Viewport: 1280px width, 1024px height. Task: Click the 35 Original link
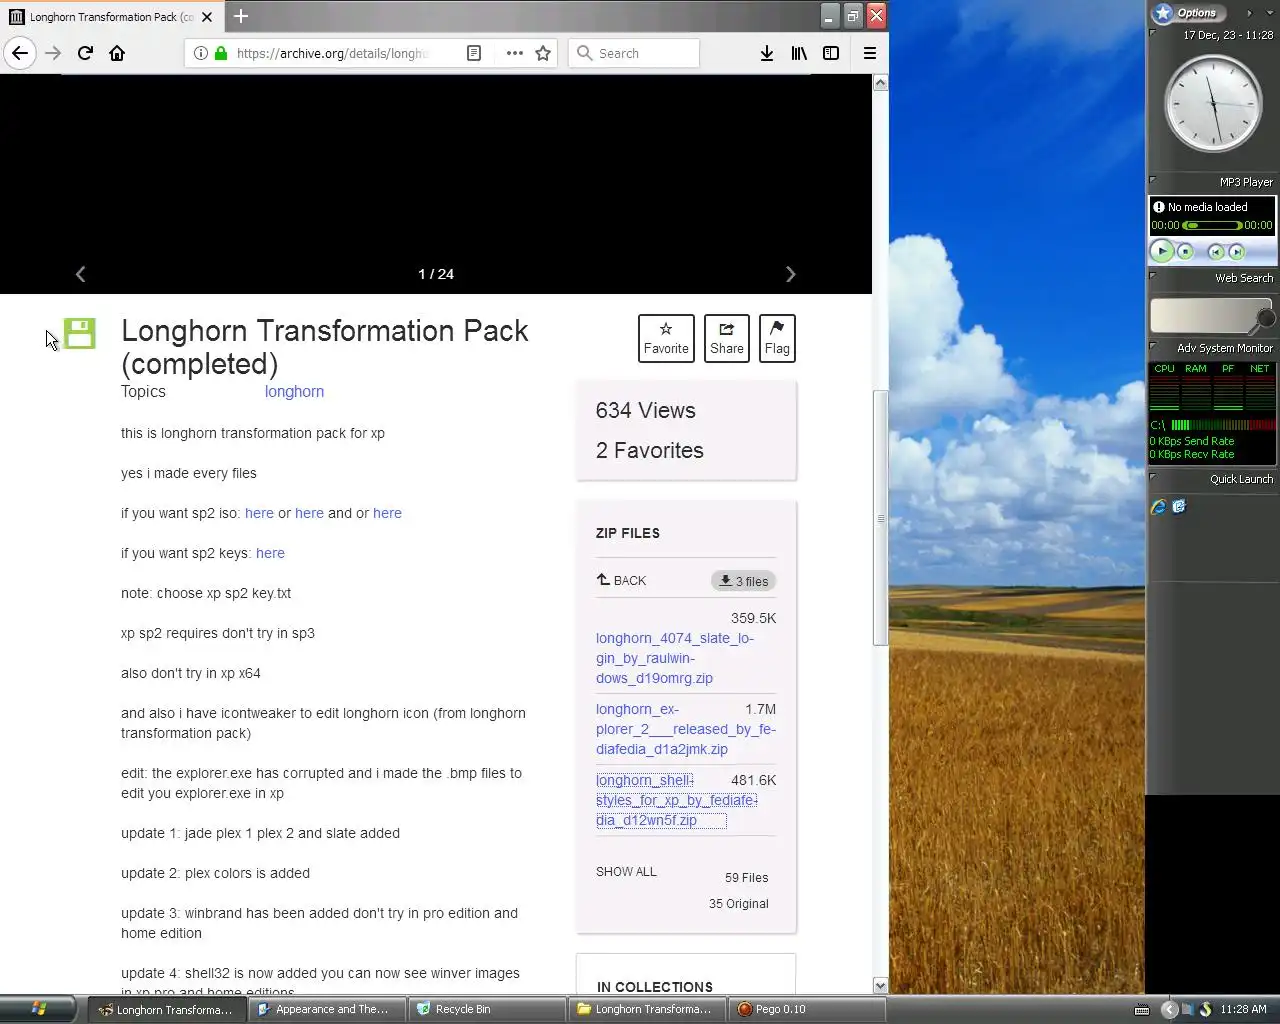tap(739, 904)
